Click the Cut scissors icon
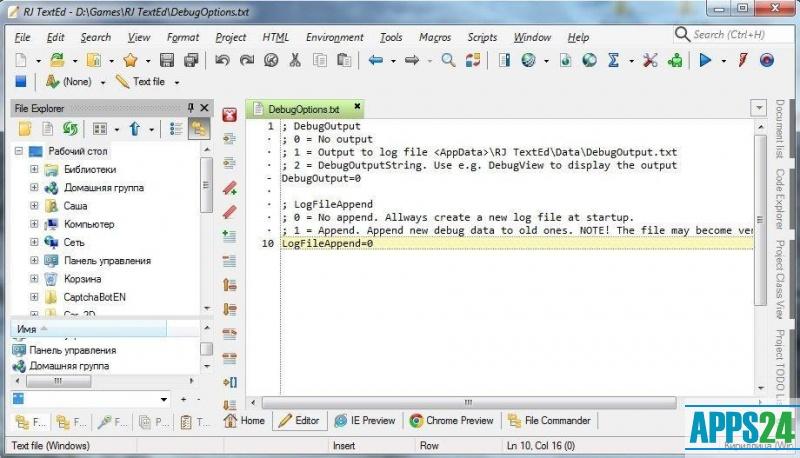The width and height of the screenshot is (800, 458). (295, 60)
